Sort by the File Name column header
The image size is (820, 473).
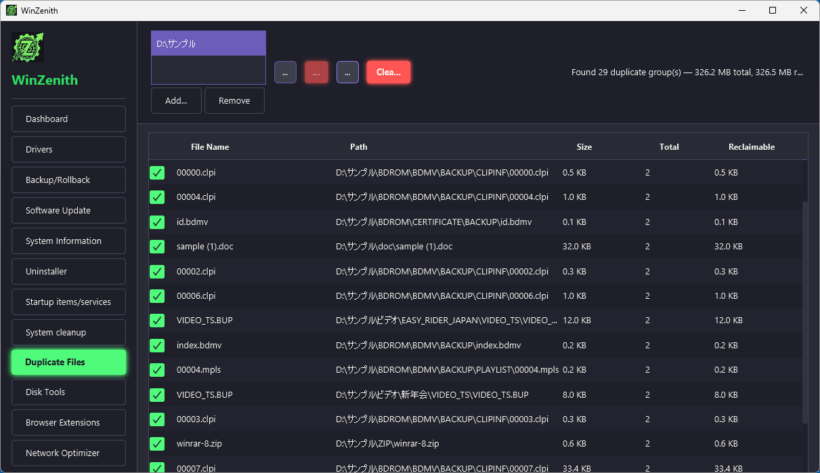click(210, 147)
